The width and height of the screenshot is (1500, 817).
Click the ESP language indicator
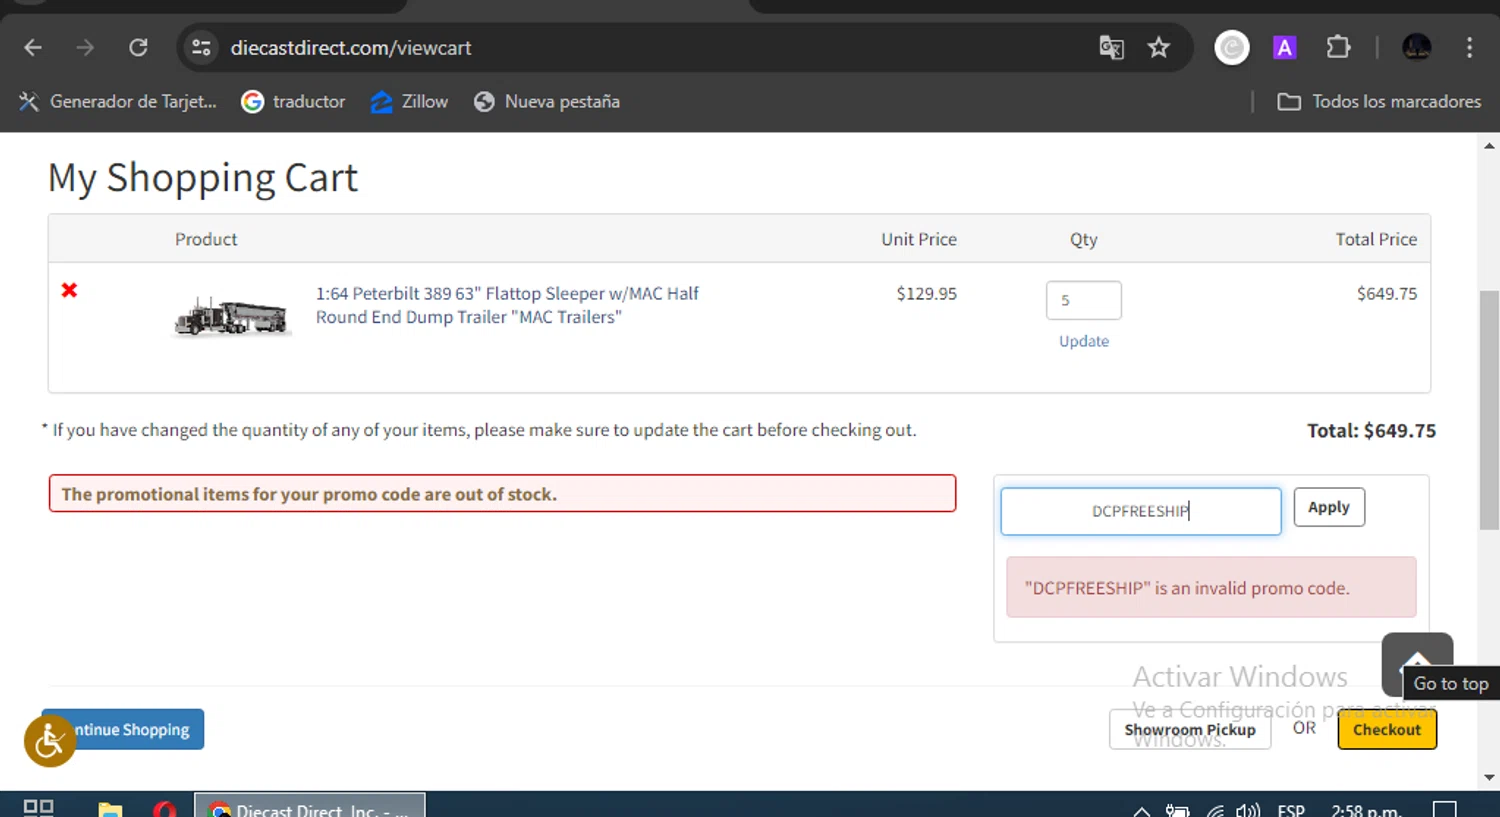[x=1291, y=810]
